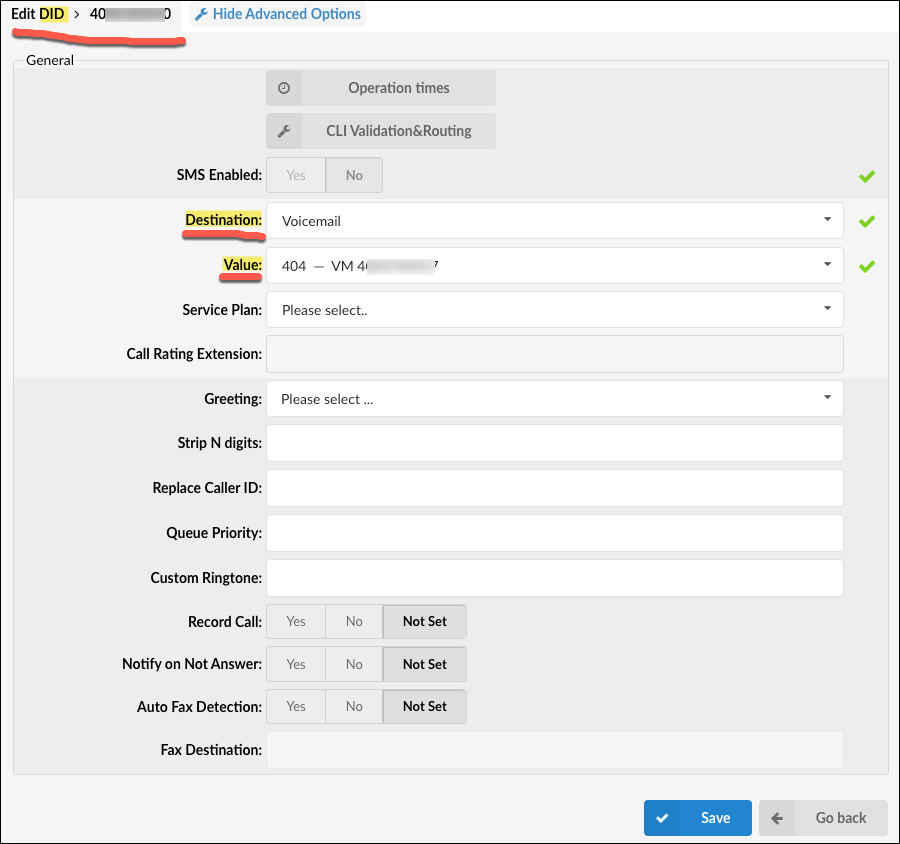
Task: Set Notify on Not Answer to No
Action: [x=354, y=664]
